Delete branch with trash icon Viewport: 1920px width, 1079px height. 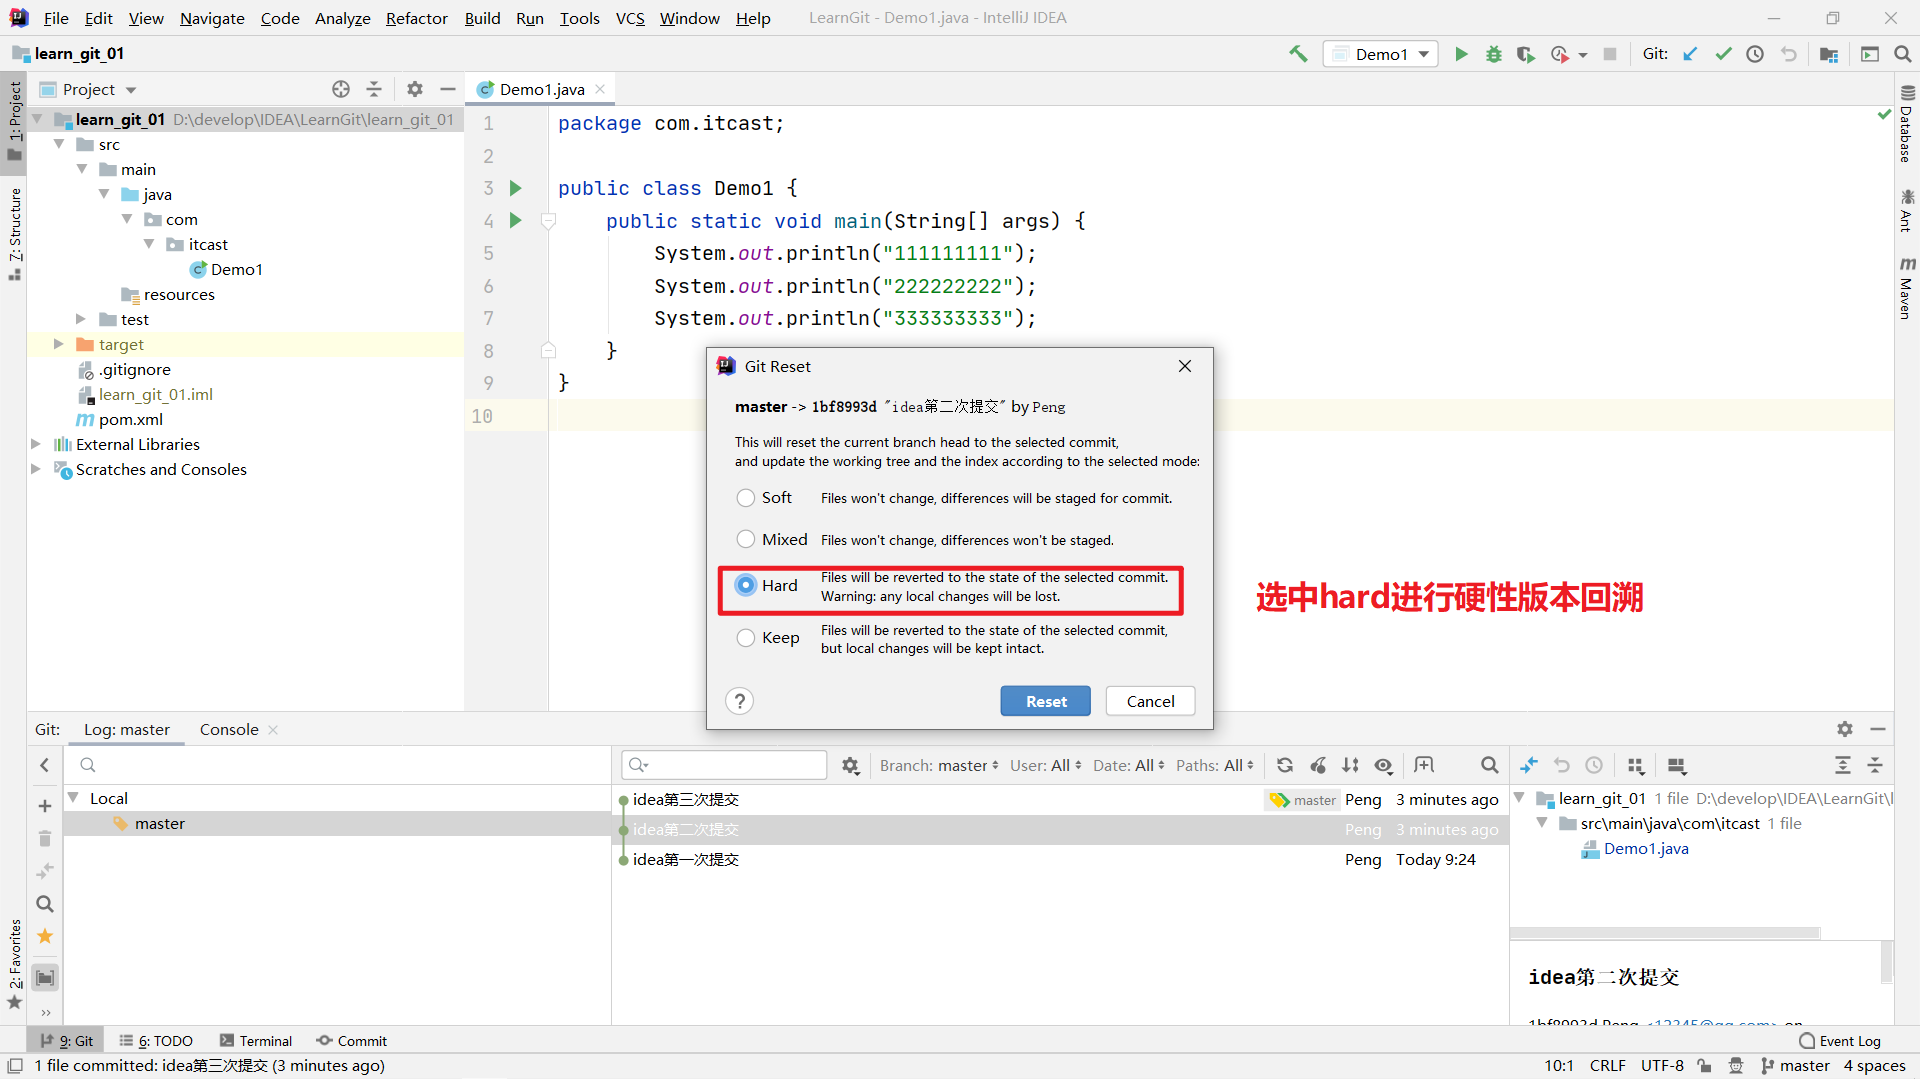pyautogui.click(x=45, y=838)
